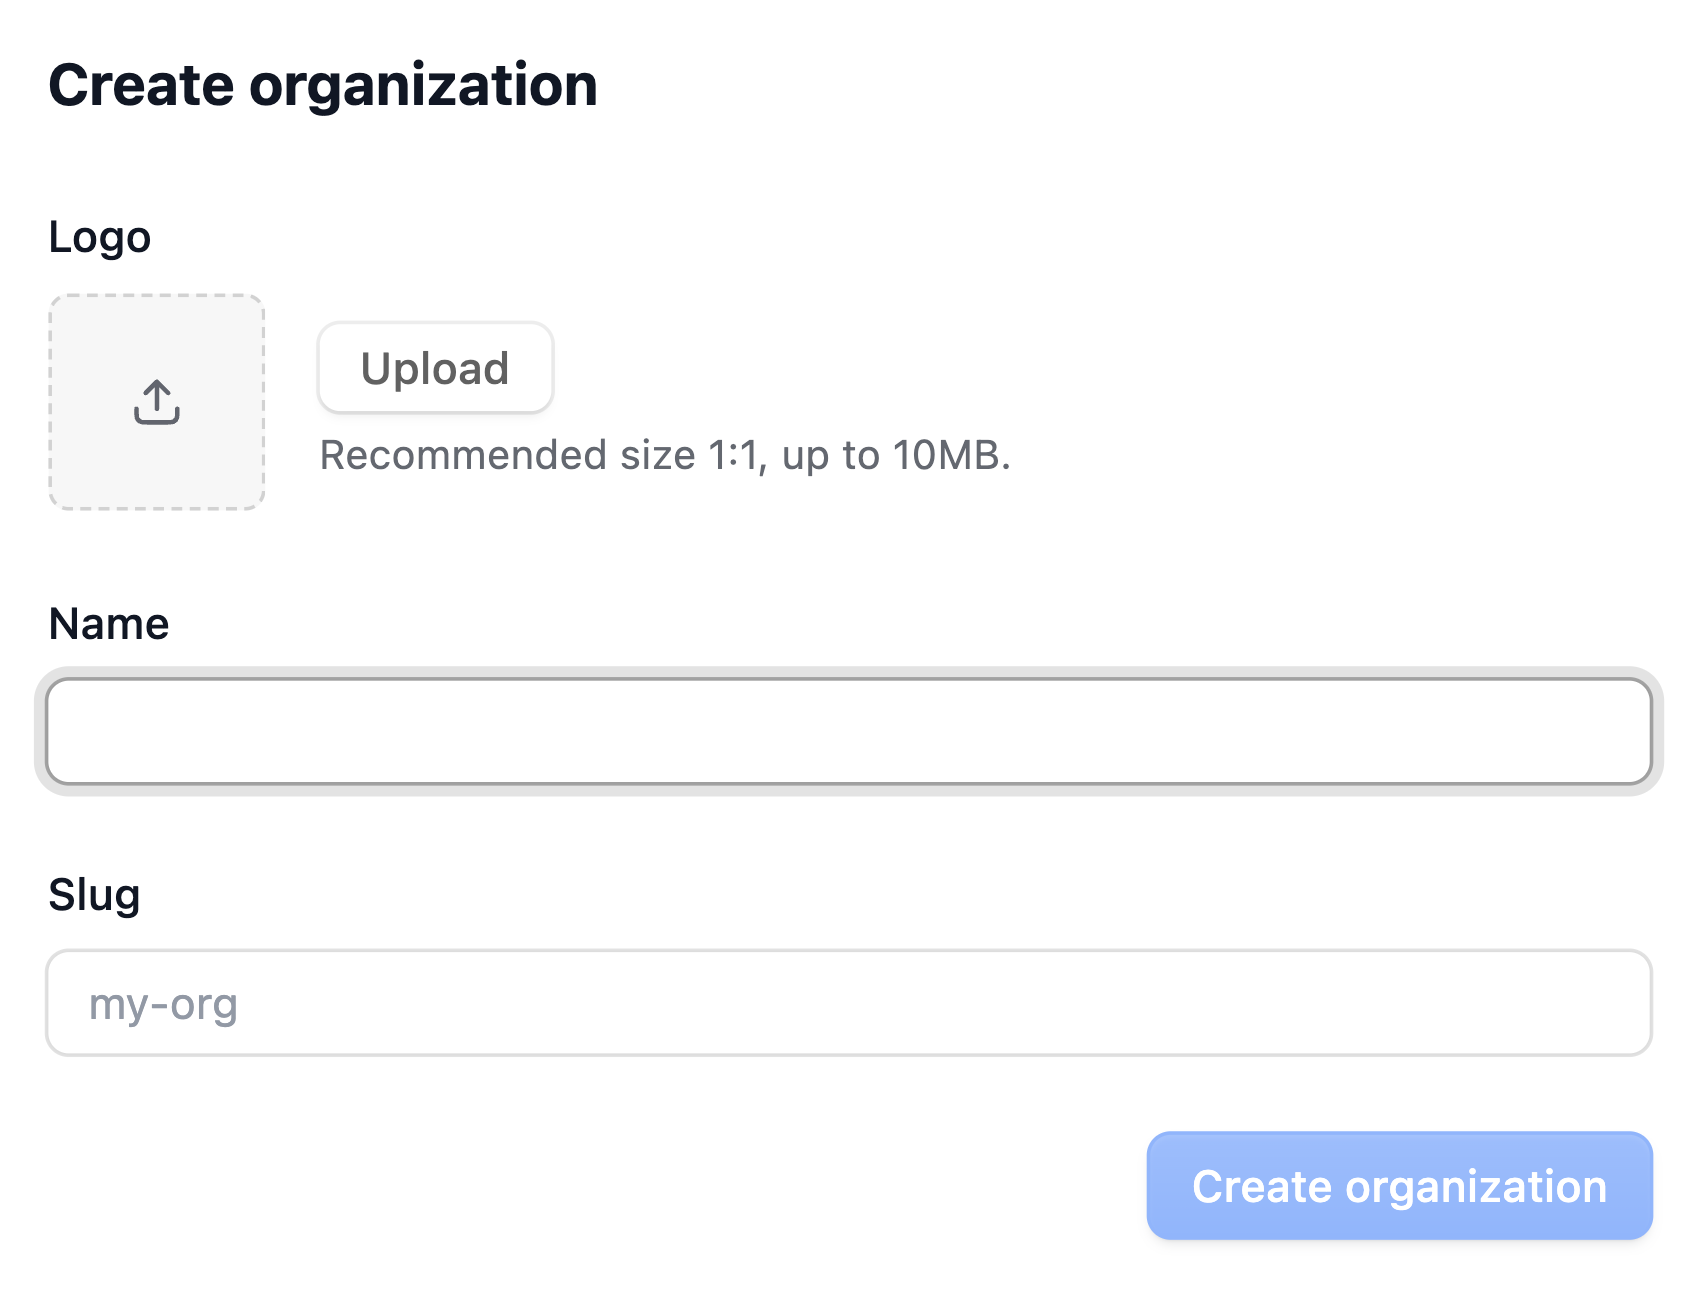Click the "Create organization" page heading
The width and height of the screenshot is (1702, 1298).
coord(322,85)
